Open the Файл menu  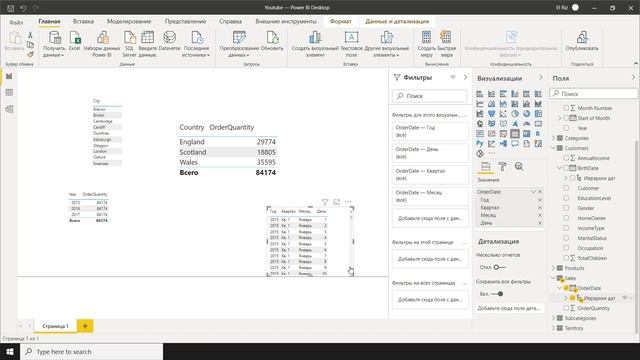tap(16, 22)
